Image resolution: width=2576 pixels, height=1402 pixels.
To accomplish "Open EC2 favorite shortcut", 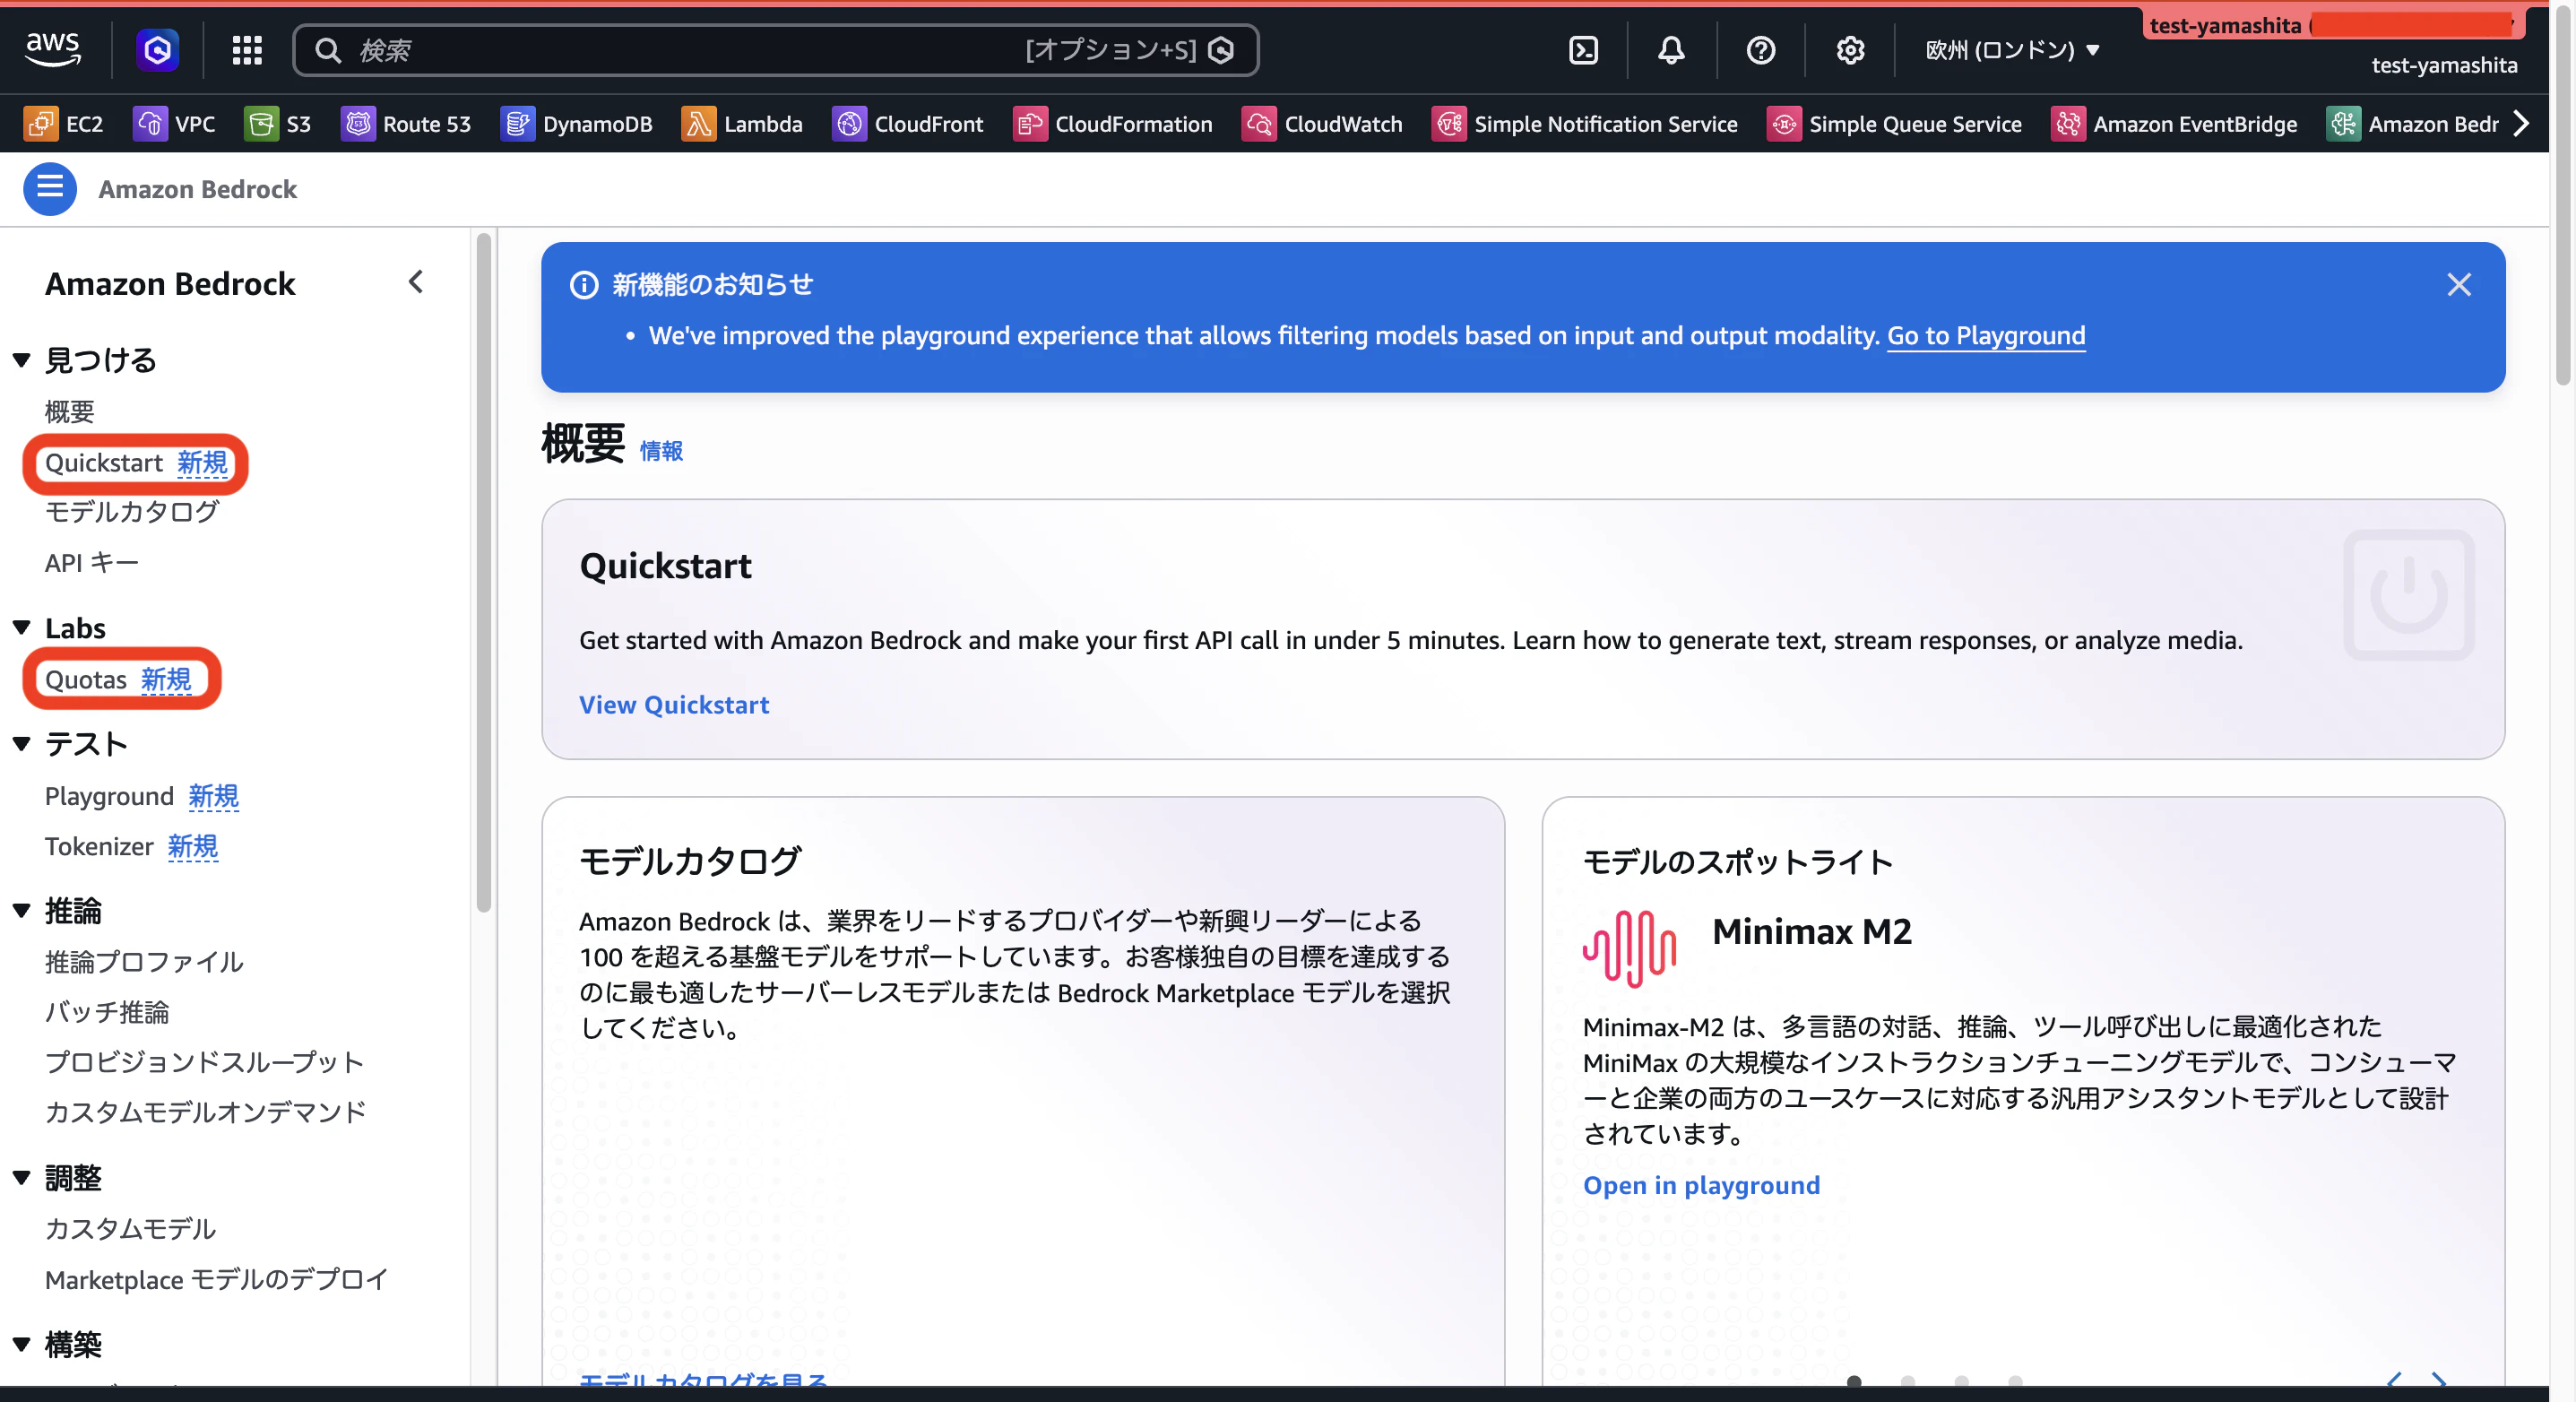I will click(x=63, y=124).
